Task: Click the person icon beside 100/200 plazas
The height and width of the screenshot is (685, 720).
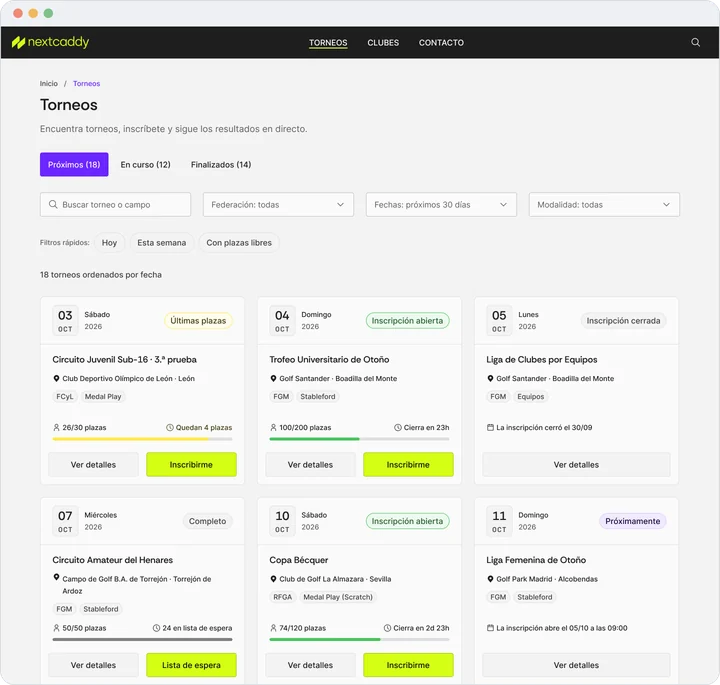Action: click(x=273, y=427)
